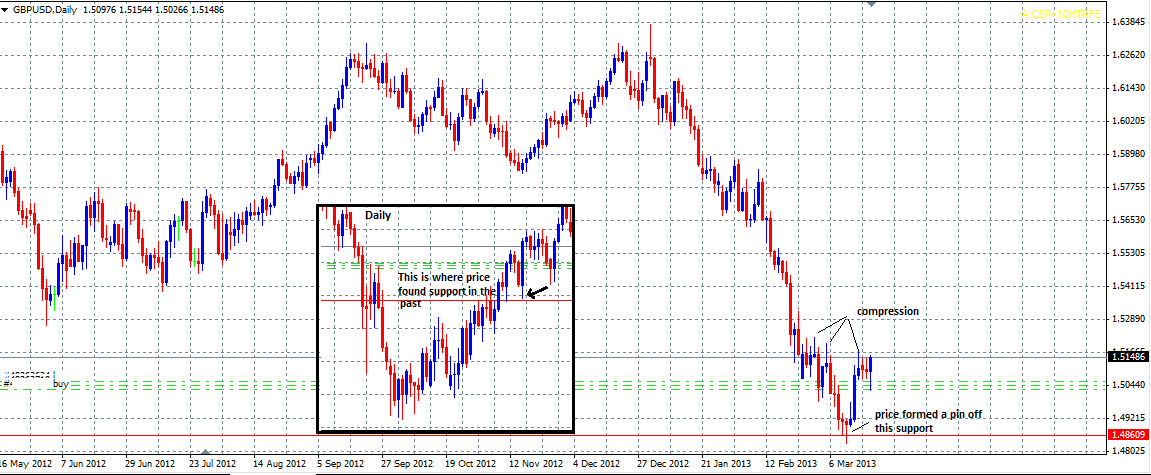Viewport: 1151px width, 475px height.
Task: Click the 16 May 2012 date label
Action: coord(26,465)
